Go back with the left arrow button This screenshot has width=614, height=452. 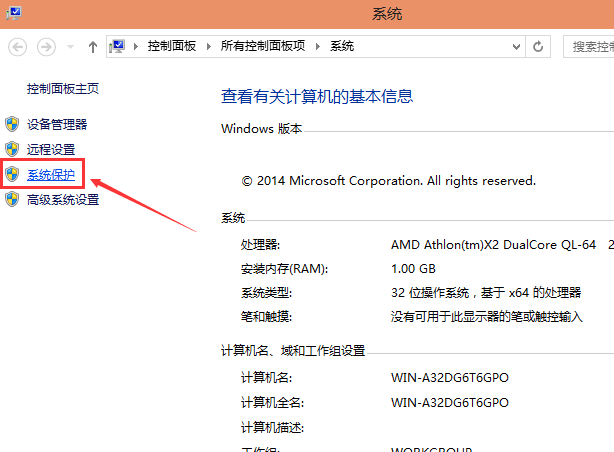pyautogui.click(x=18, y=47)
